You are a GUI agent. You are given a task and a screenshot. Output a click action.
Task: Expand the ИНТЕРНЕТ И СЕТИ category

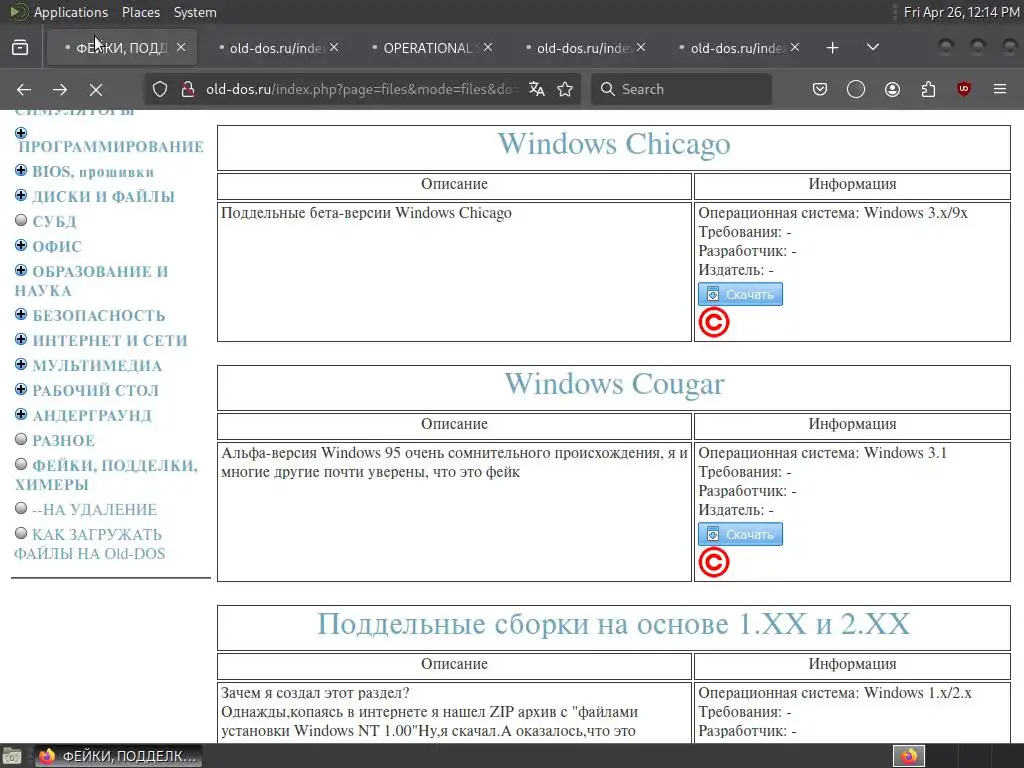click(21, 340)
